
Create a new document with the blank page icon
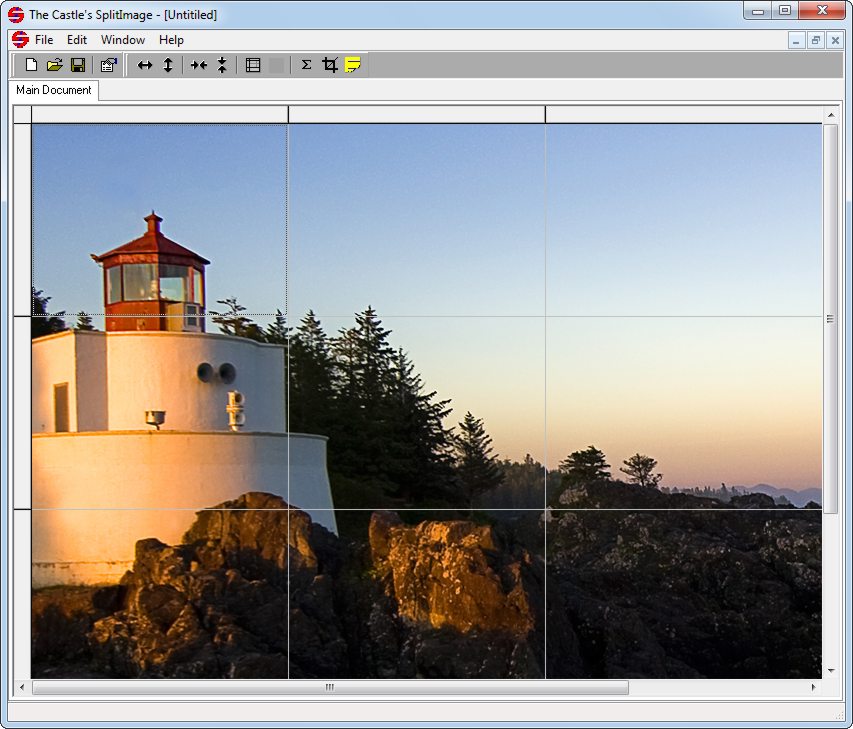pyautogui.click(x=31, y=65)
